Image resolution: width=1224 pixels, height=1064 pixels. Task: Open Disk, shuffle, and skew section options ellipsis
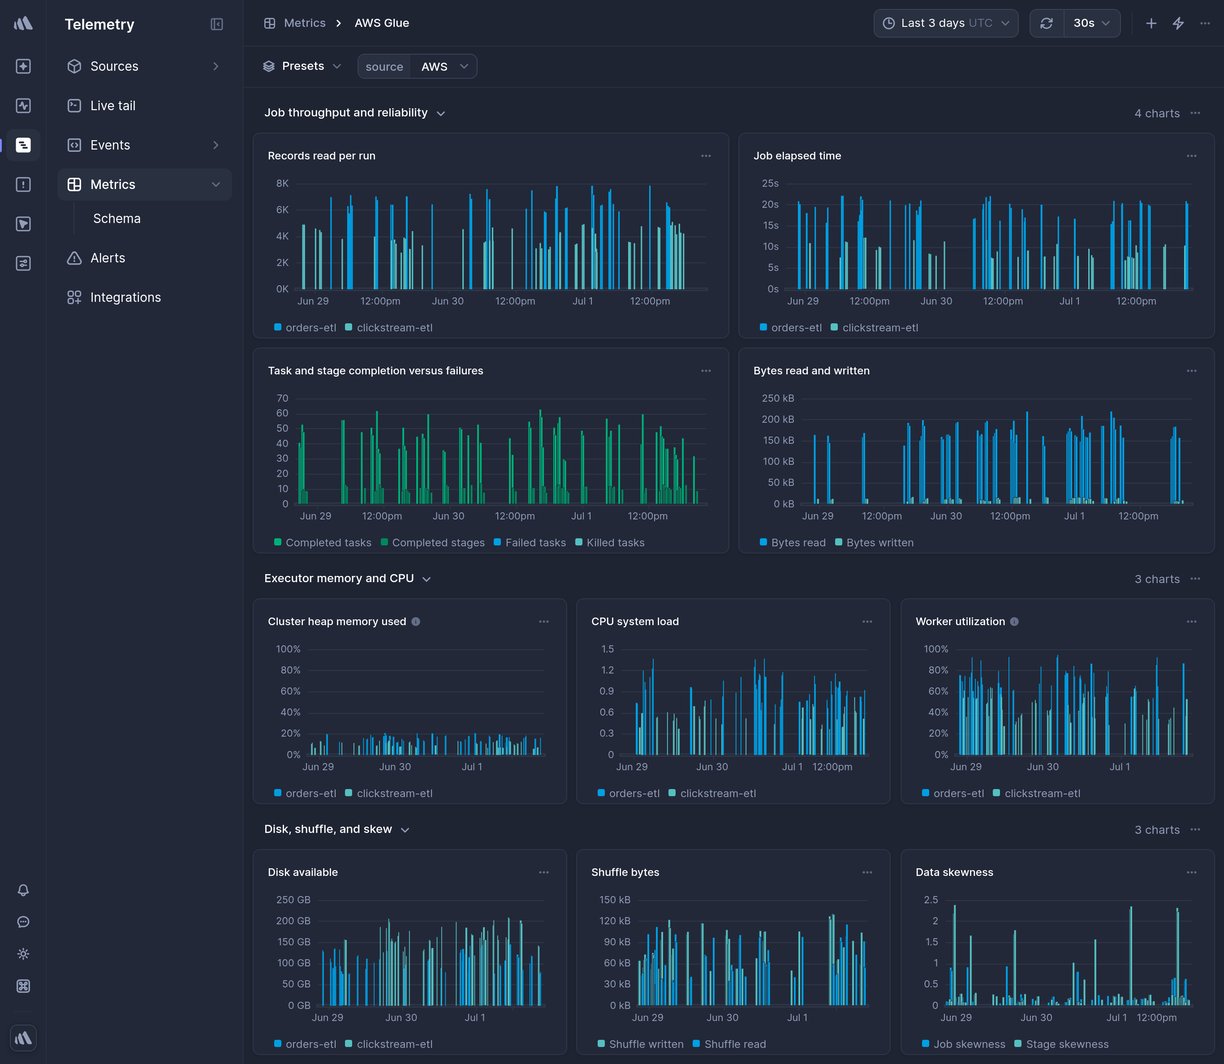[x=1195, y=830]
